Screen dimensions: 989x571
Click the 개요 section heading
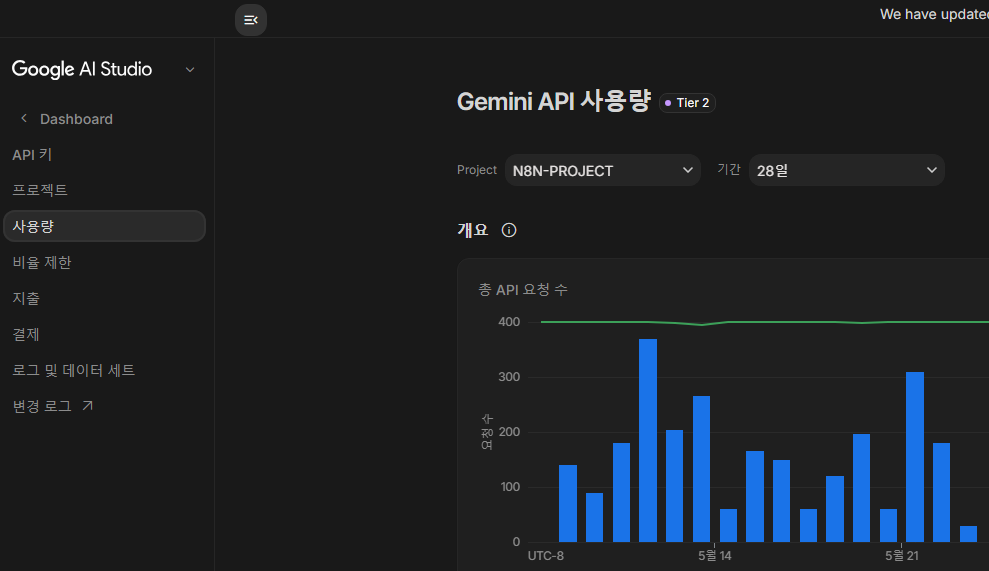473,230
